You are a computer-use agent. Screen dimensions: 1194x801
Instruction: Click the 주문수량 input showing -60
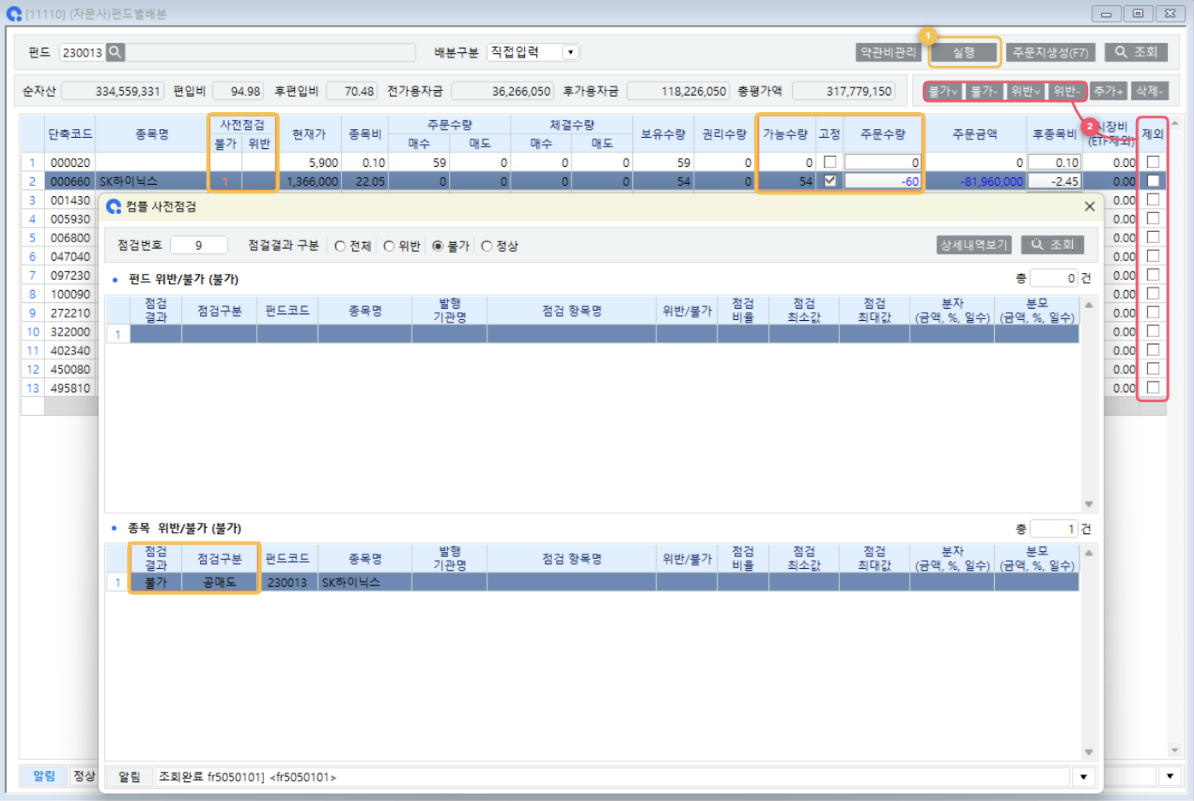click(x=883, y=181)
